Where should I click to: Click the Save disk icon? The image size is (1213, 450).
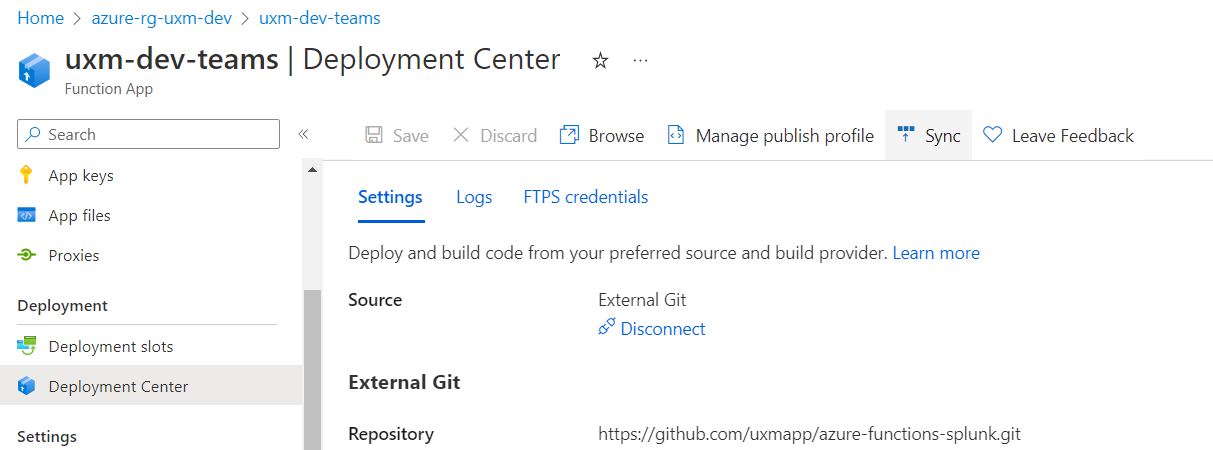(x=374, y=135)
